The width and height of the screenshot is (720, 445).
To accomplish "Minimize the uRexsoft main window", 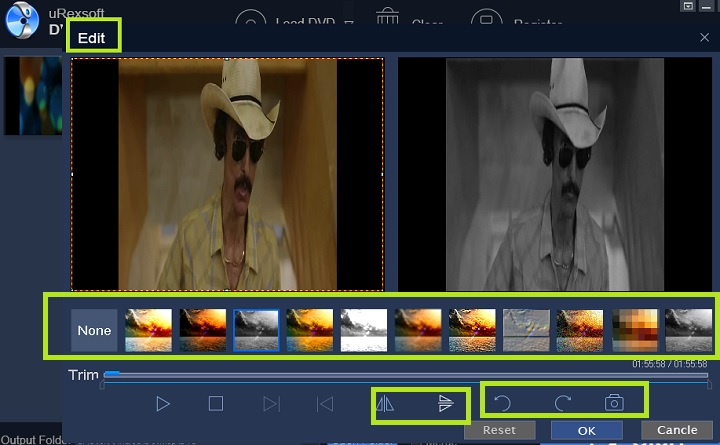I will [x=706, y=6].
